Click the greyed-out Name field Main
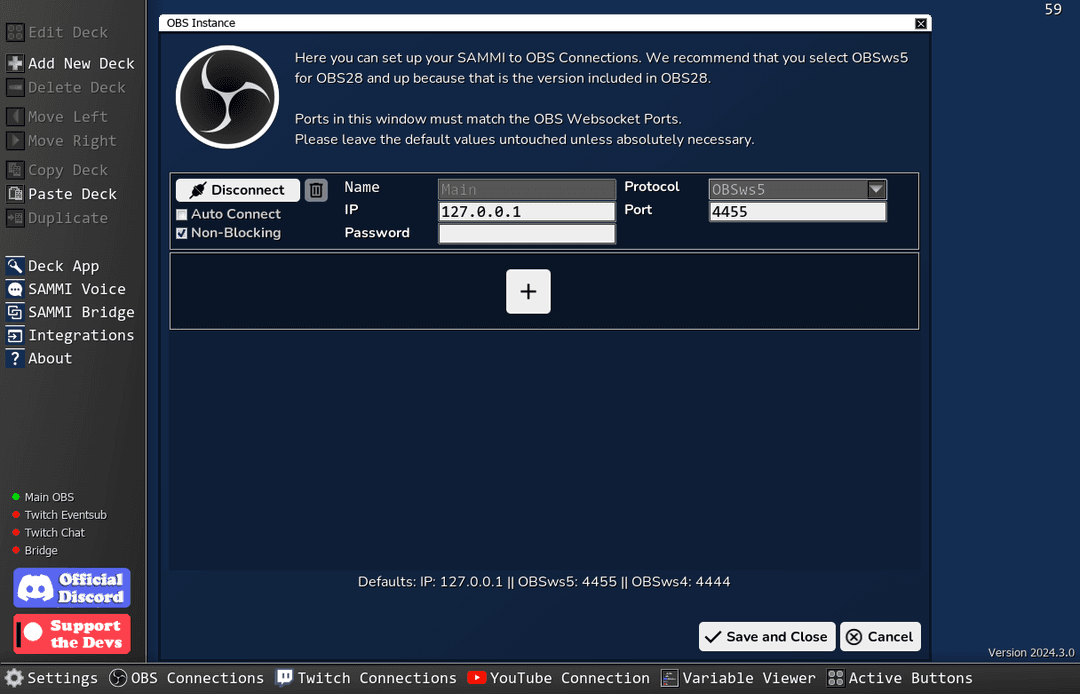This screenshot has height=694, width=1080. [527, 189]
